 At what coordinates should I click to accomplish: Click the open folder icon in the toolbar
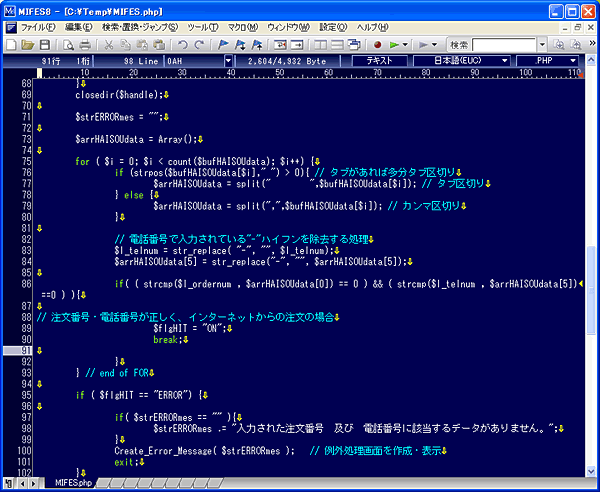point(28,45)
